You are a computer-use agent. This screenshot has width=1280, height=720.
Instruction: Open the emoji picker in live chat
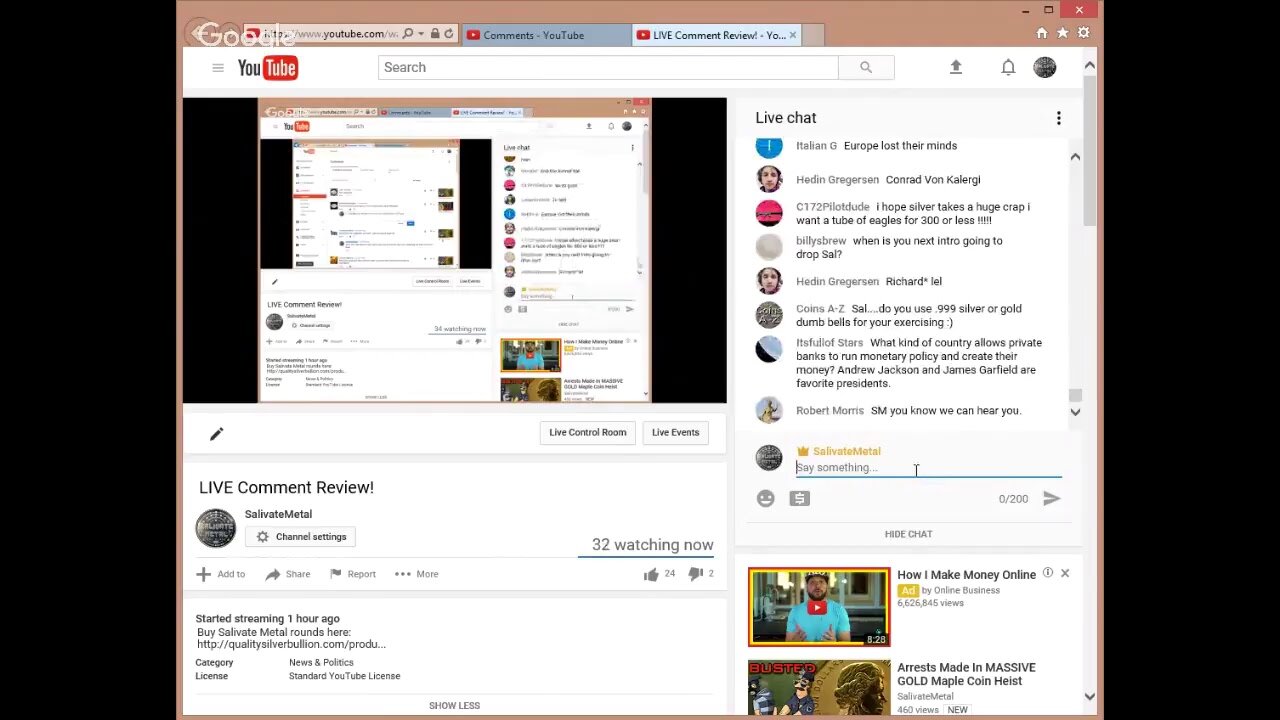pyautogui.click(x=766, y=498)
